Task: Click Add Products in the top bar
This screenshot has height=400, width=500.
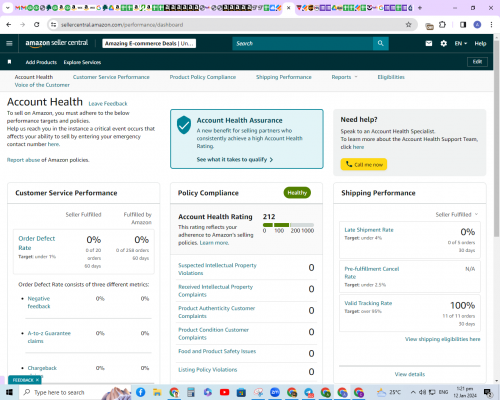Action: click(41, 62)
